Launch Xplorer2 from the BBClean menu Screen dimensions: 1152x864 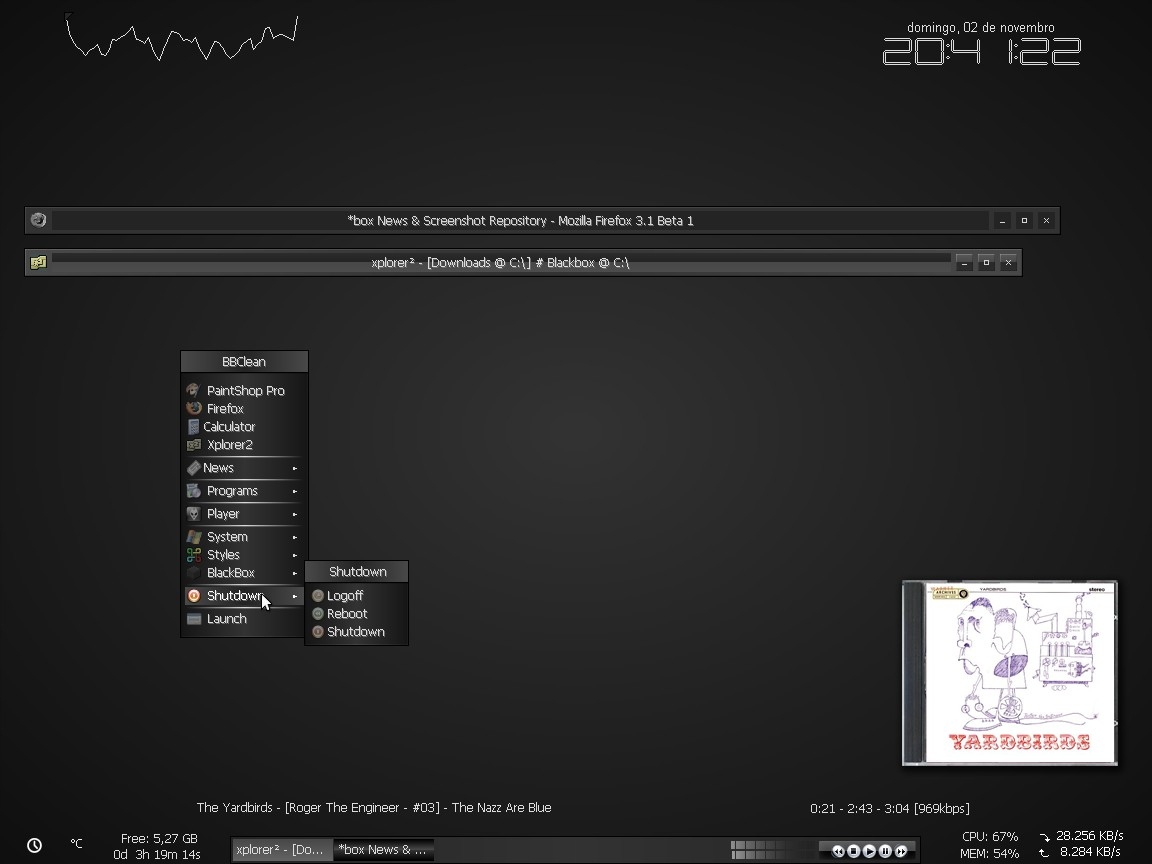click(x=245, y=444)
